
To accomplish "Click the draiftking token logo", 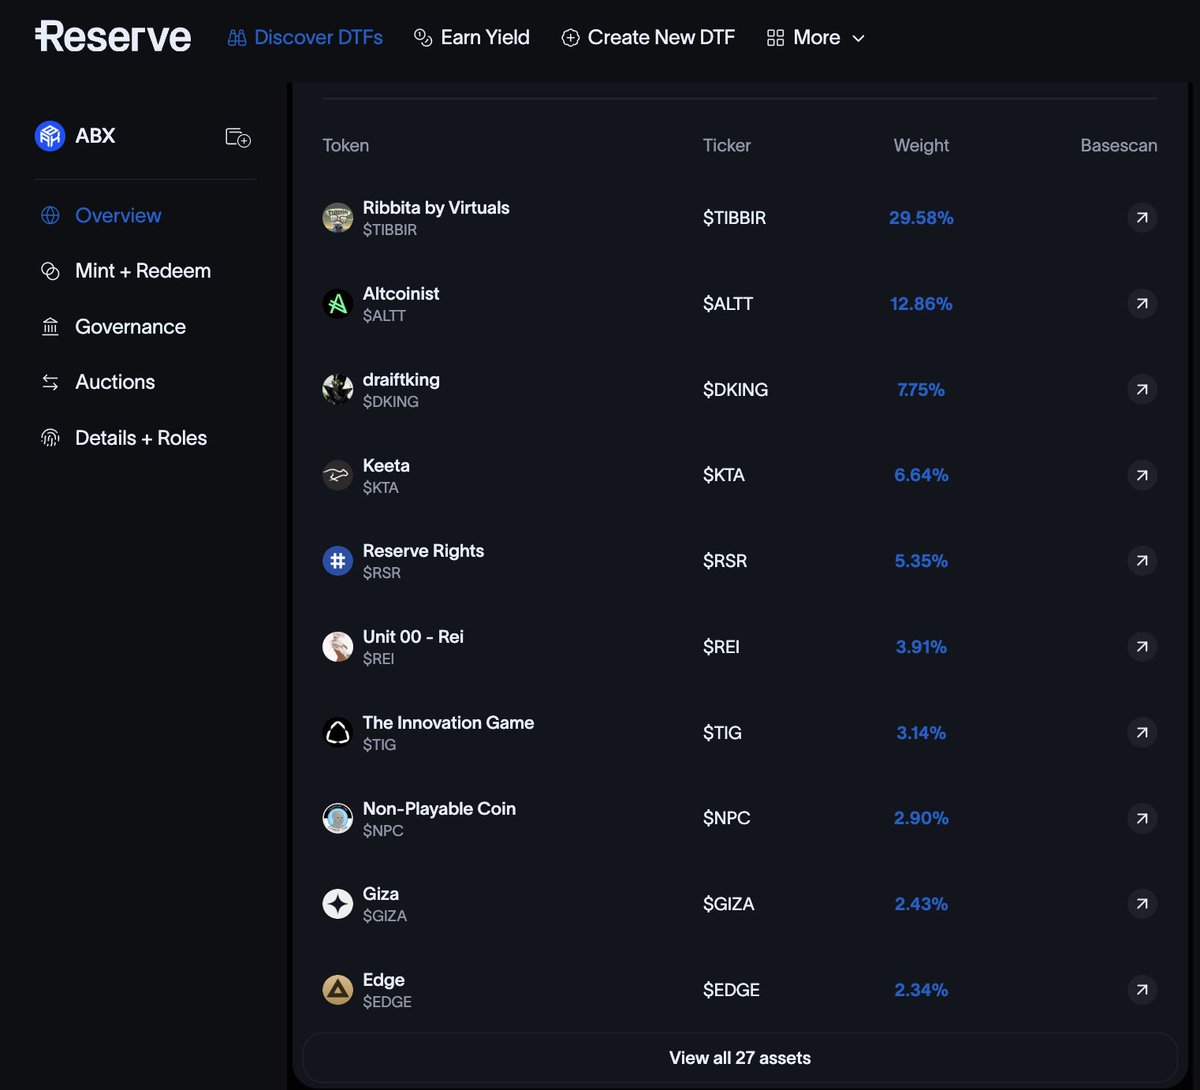I will pyautogui.click(x=338, y=389).
